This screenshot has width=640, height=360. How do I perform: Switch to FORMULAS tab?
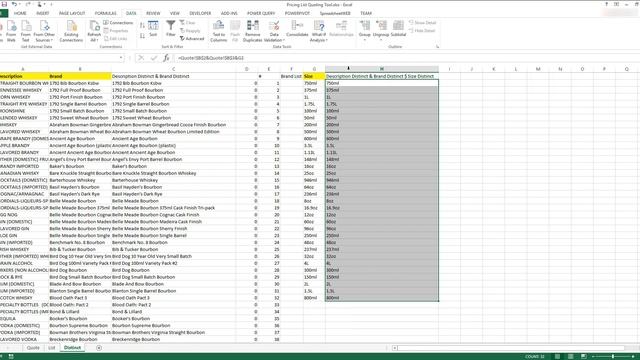[x=105, y=13]
